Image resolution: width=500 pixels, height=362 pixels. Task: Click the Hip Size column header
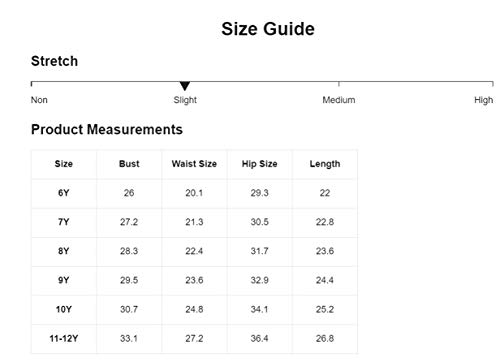260,164
